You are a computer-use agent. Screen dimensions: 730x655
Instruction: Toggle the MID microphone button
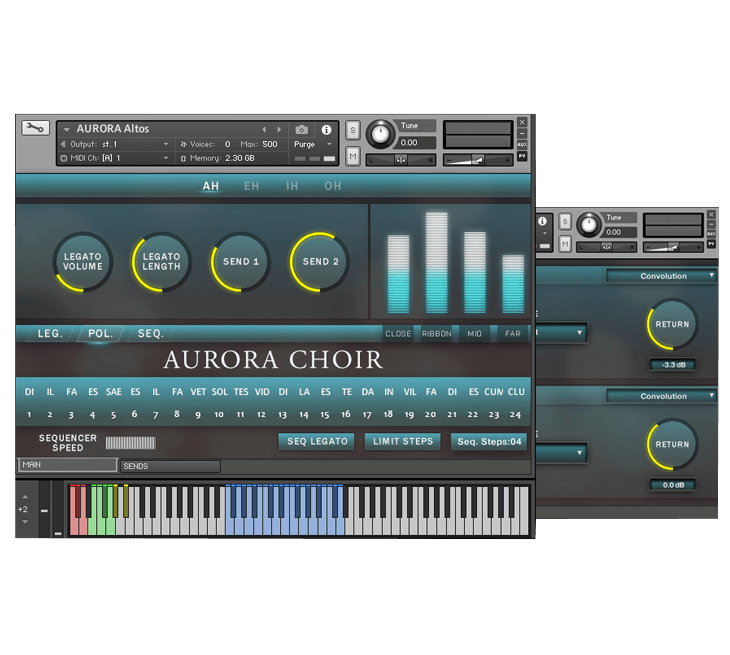coord(474,334)
